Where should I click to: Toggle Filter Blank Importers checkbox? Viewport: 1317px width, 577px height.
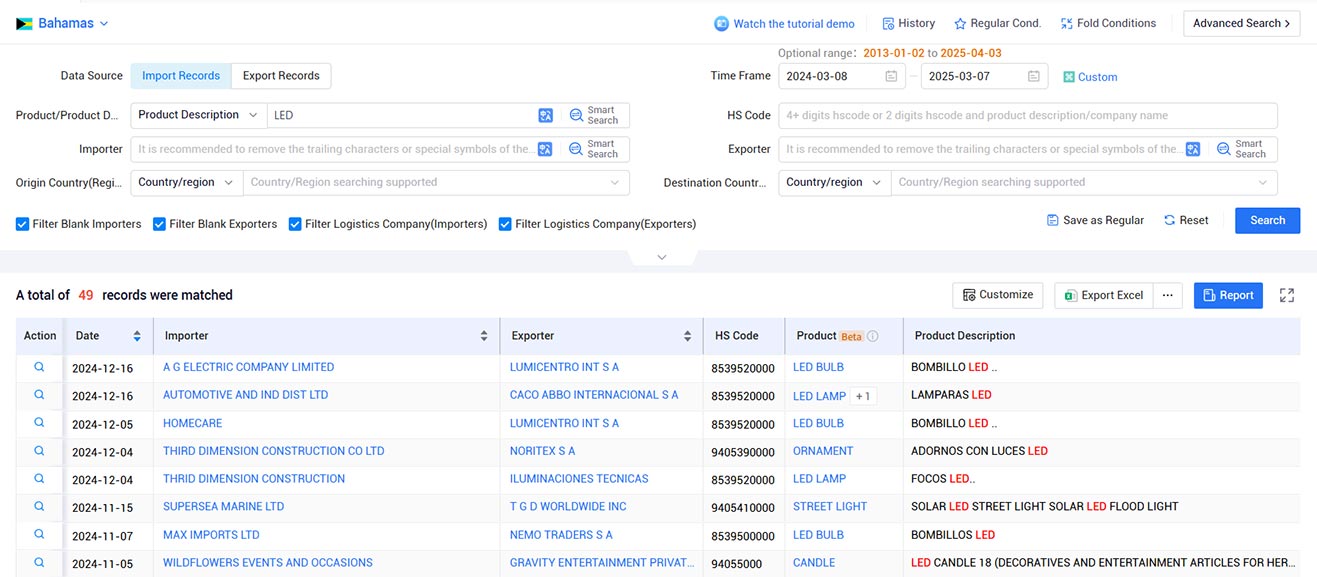22,224
